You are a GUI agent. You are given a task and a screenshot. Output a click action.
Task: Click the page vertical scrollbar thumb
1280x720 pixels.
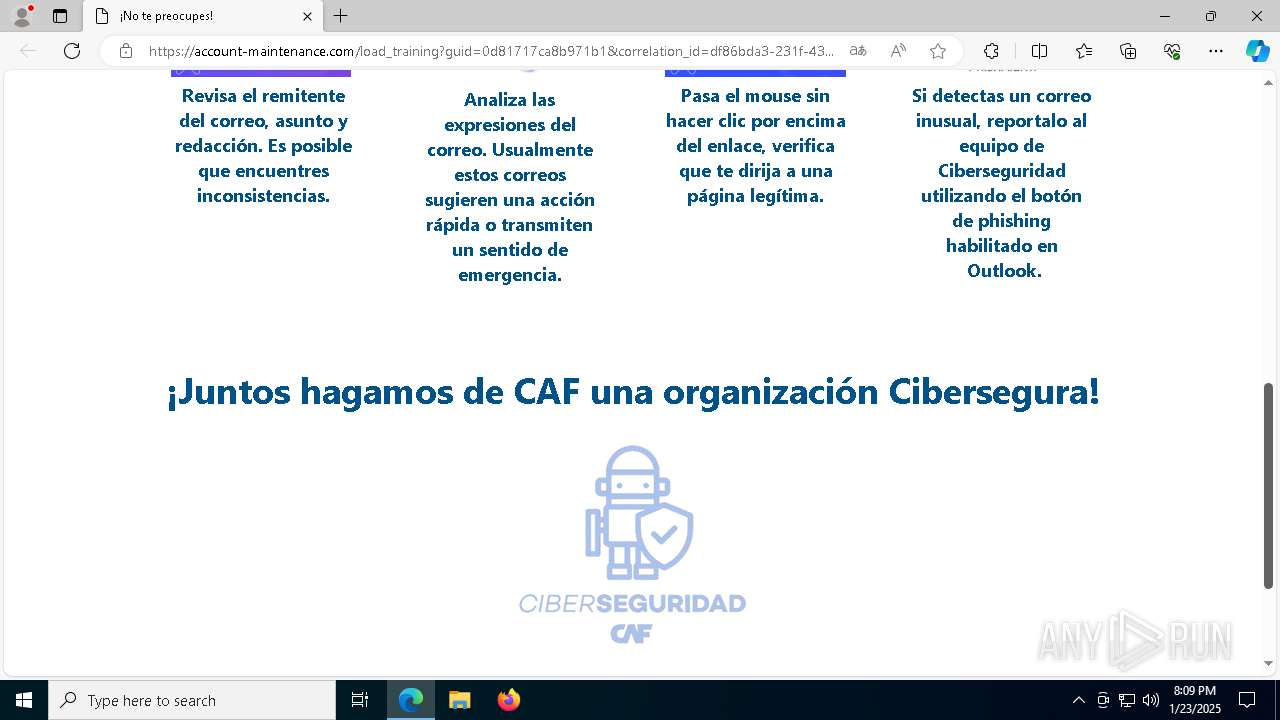tap(1269, 486)
